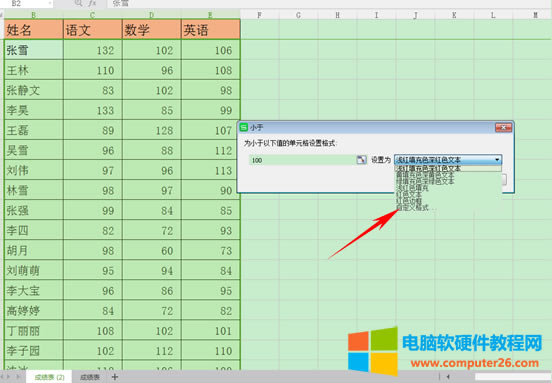Viewport: 552px width, 383px height.
Task: Select 浅红色填充 option in the list
Action: (412, 188)
